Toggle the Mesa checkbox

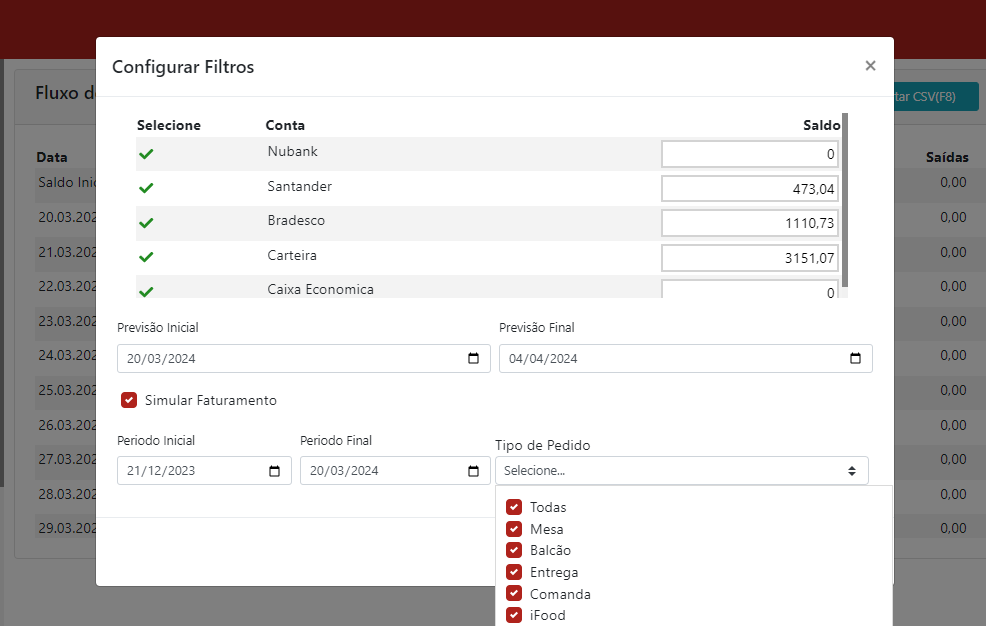tap(514, 529)
